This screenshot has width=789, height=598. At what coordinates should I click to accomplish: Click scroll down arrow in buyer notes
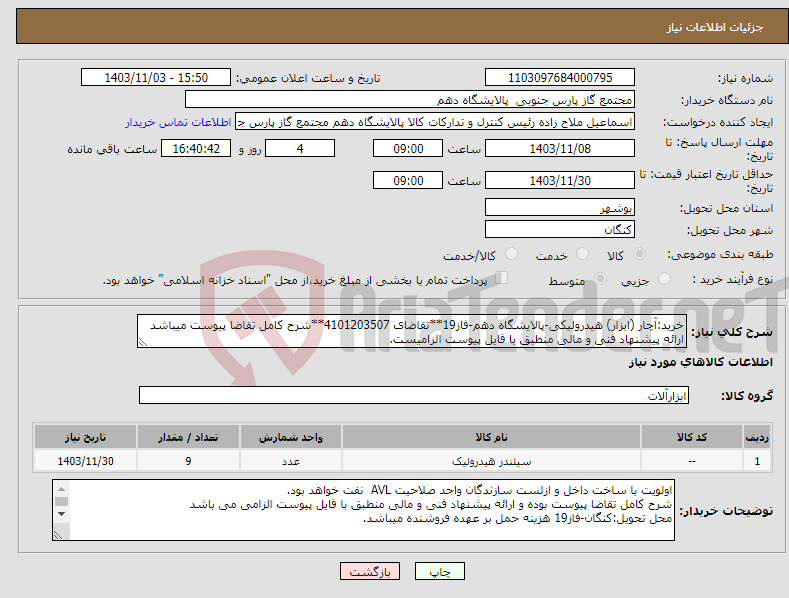[61, 514]
